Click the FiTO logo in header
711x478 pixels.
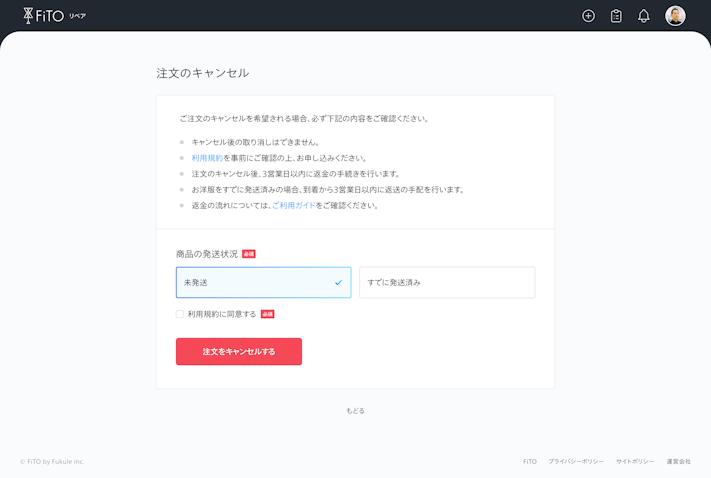(x=54, y=16)
